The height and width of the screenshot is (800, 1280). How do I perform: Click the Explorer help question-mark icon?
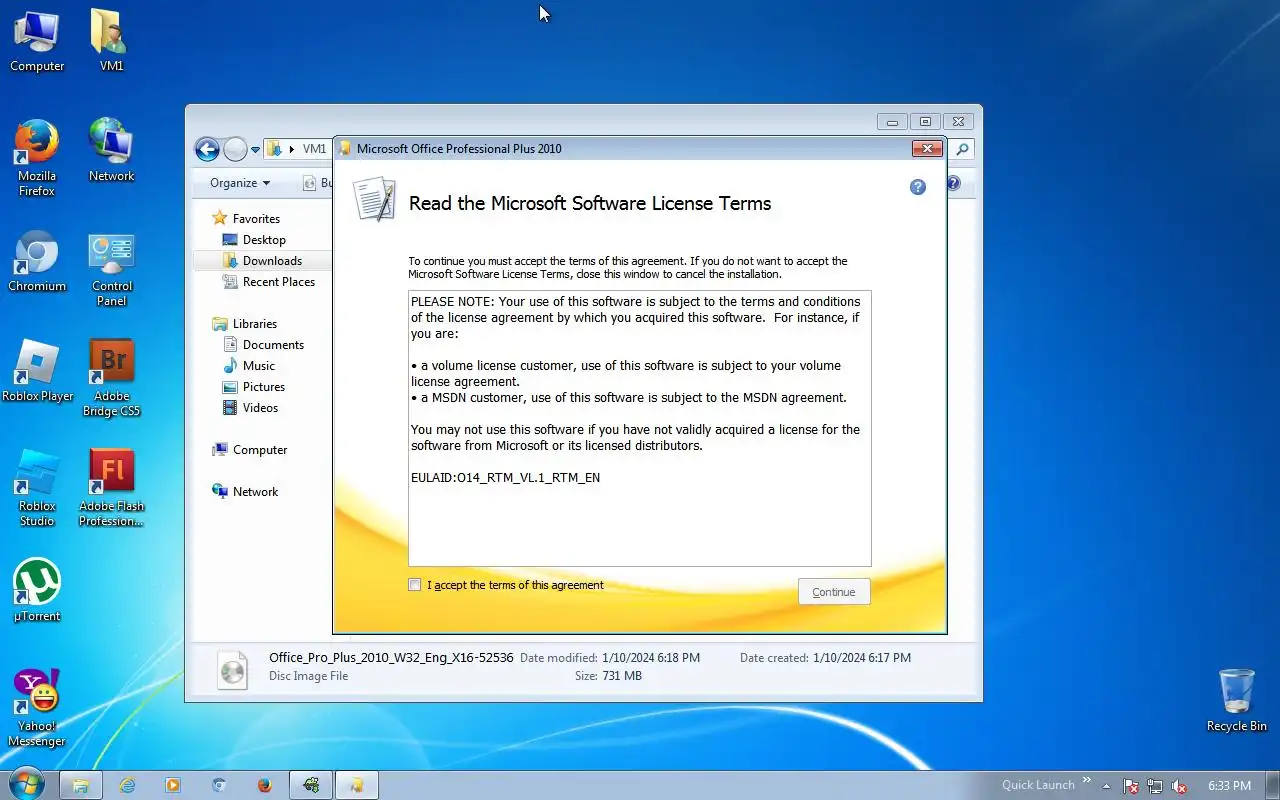953,183
